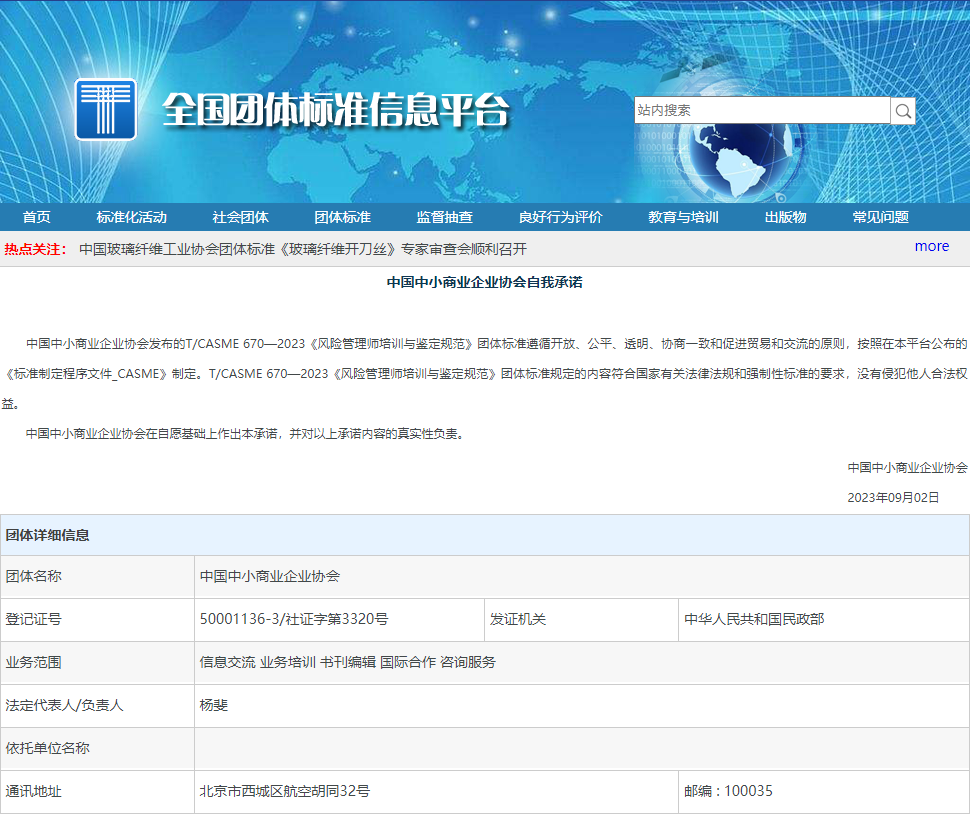Select the registration number 50001136-3 cell
The image size is (970, 816).
click(x=294, y=619)
